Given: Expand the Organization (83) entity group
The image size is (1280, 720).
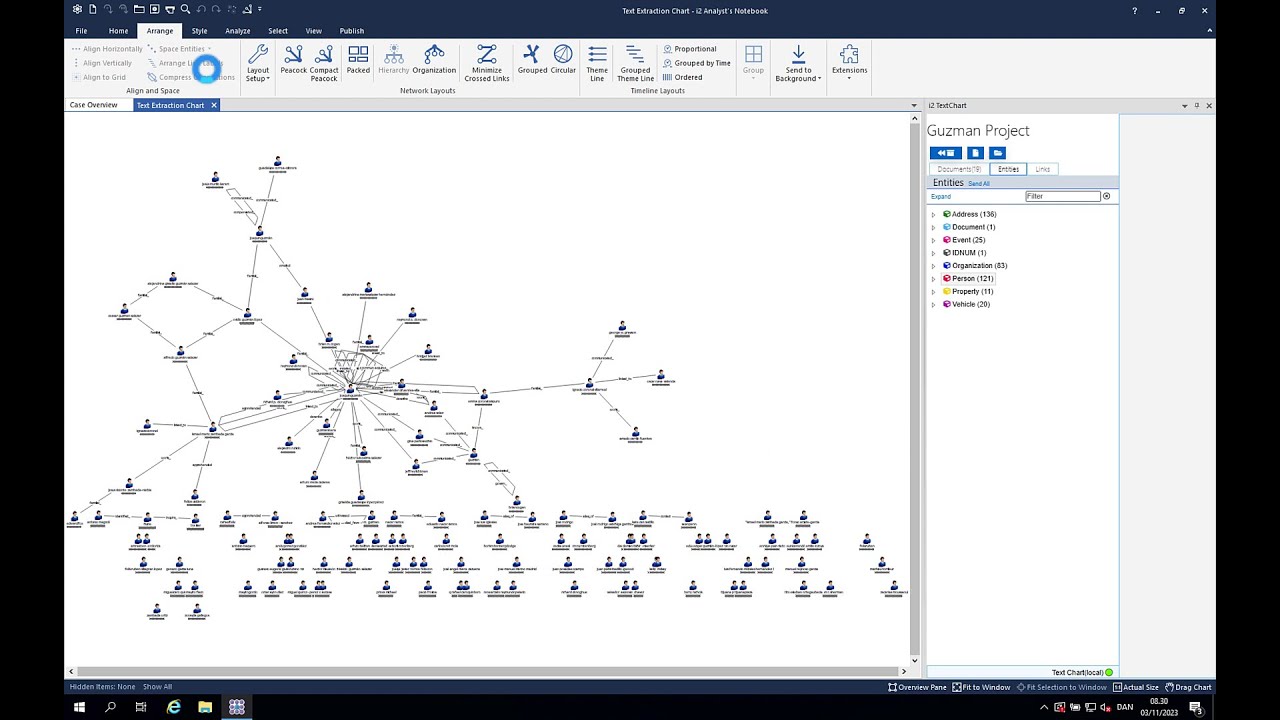Looking at the screenshot, I should pos(934,266).
